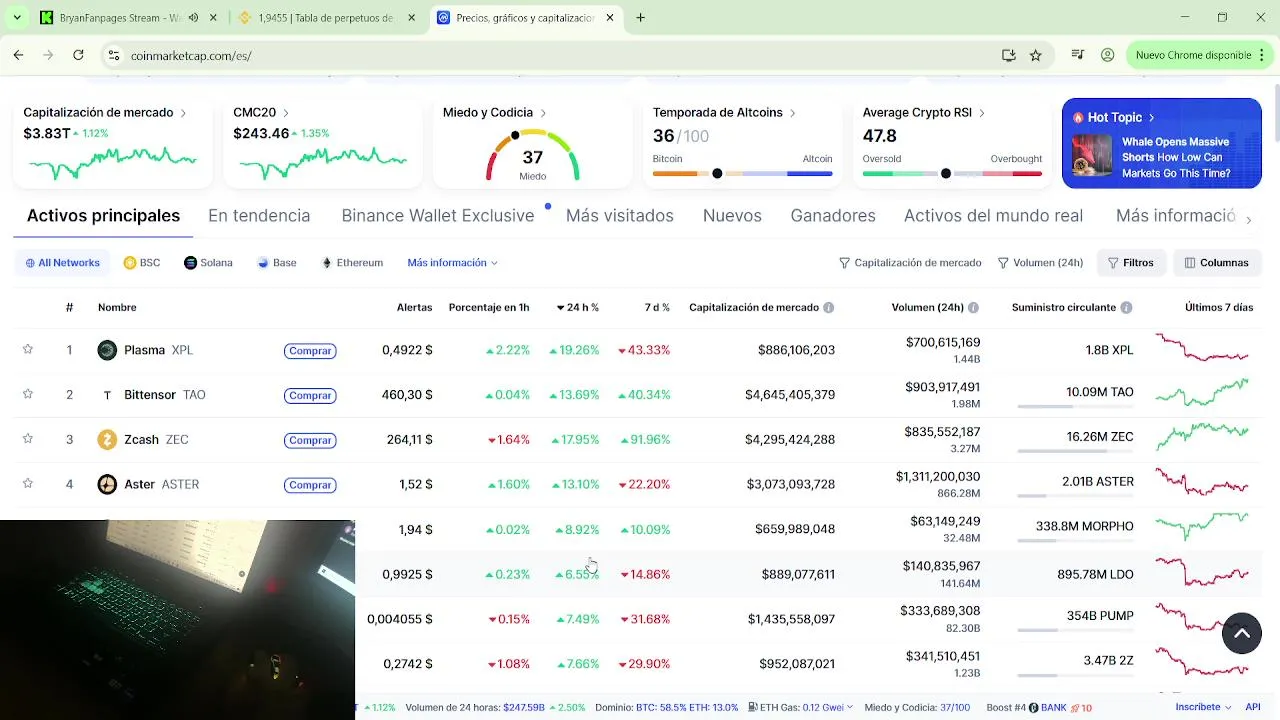Open Capitalización de mercado filter
Screen dimensions: 1280x720
[x=910, y=263]
